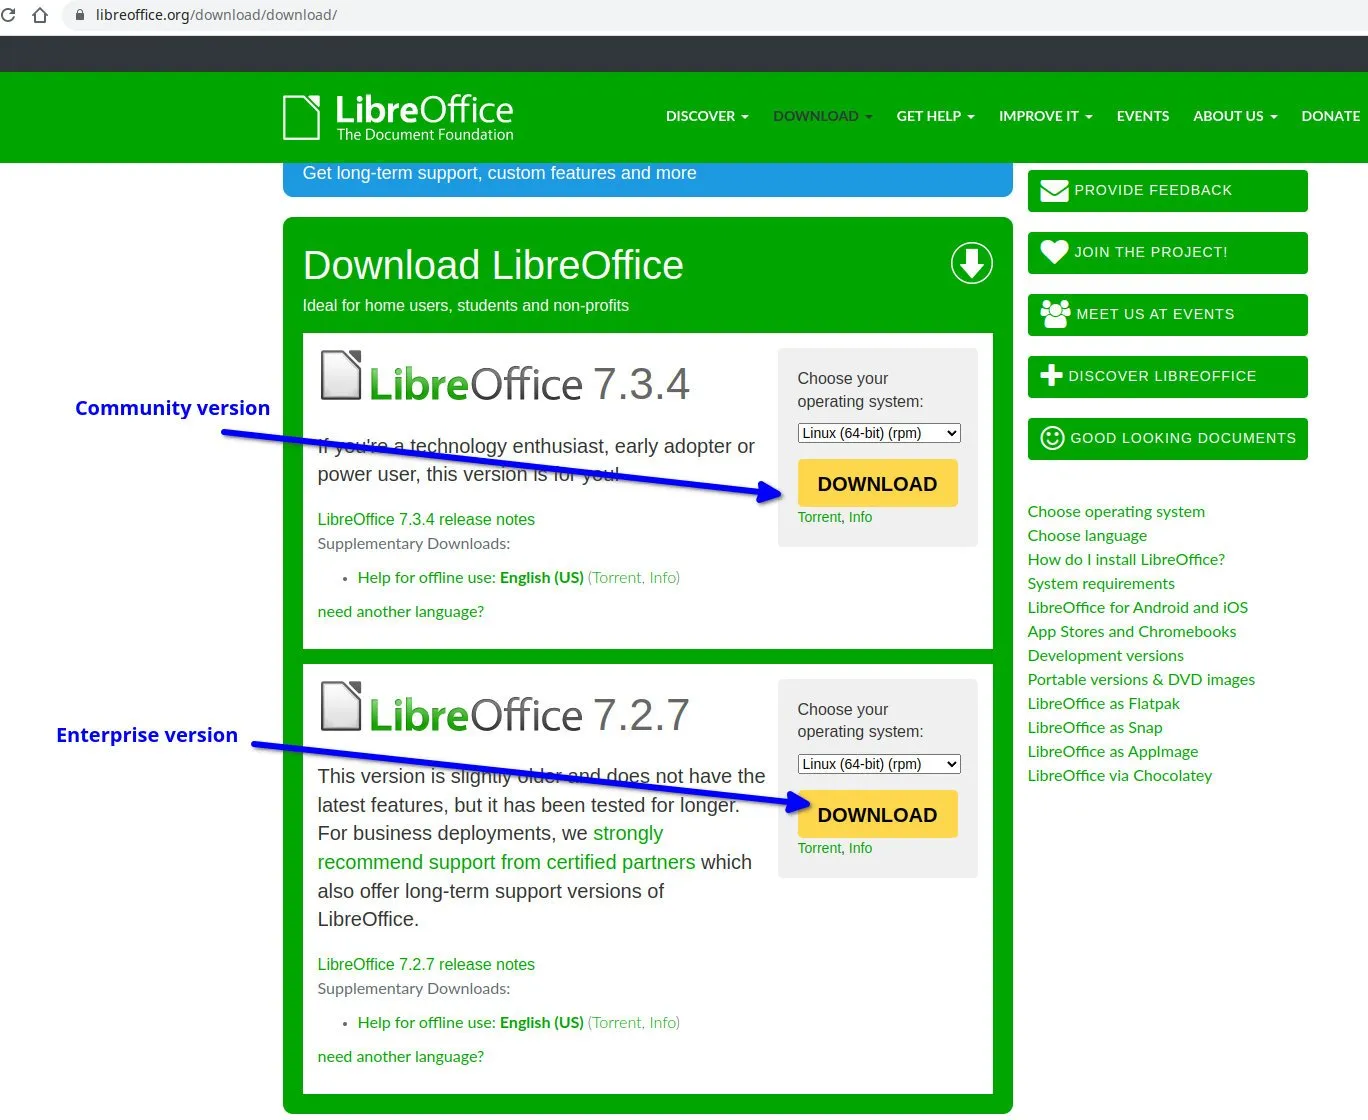Viewport: 1368px width, 1120px height.
Task: Click the plus icon on Discover LibreOffice
Action: coord(1051,376)
